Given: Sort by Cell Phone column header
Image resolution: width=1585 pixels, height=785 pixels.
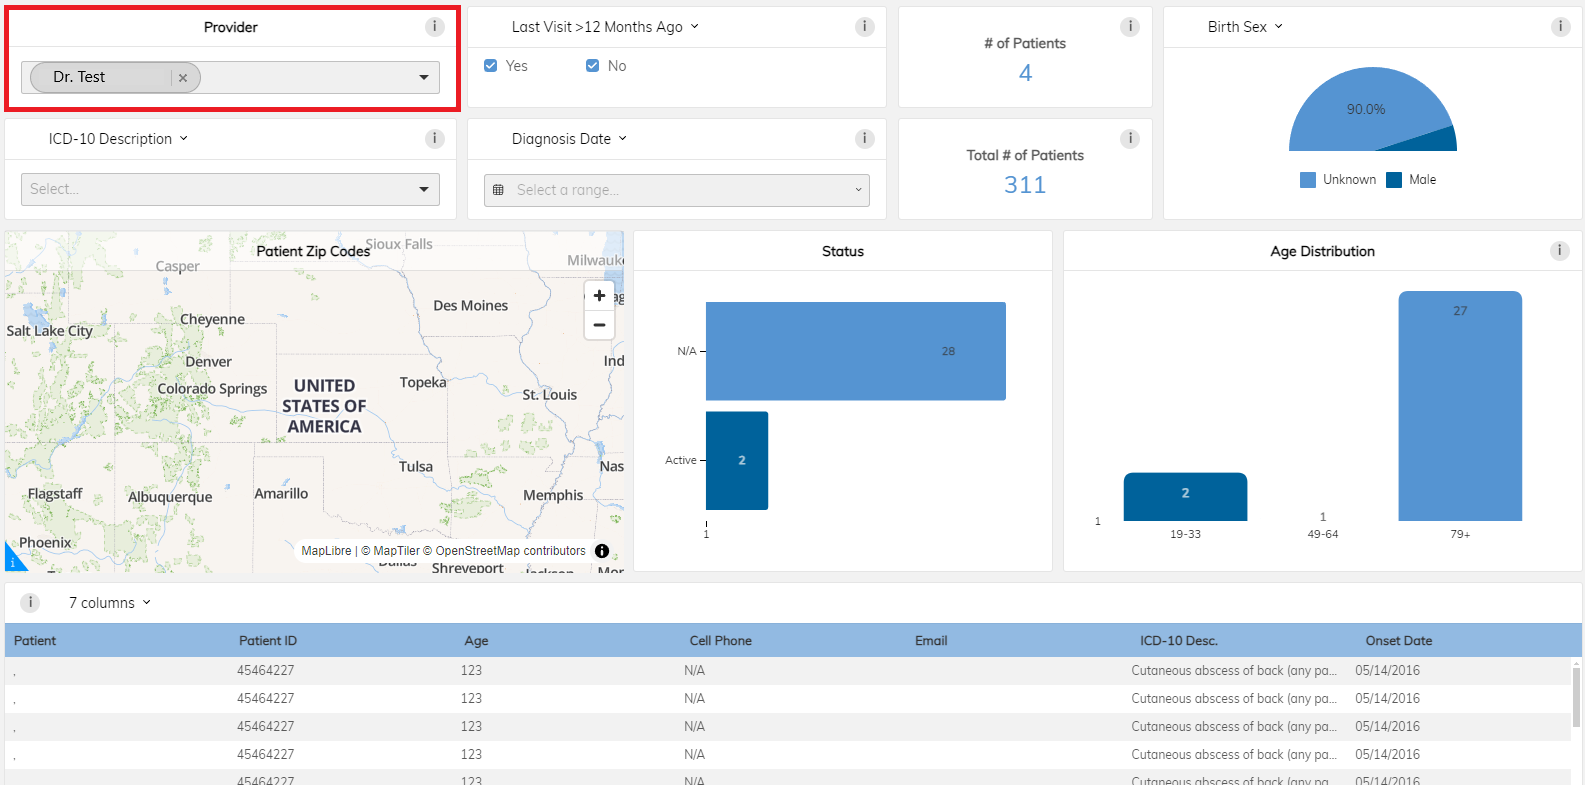Looking at the screenshot, I should (x=720, y=641).
